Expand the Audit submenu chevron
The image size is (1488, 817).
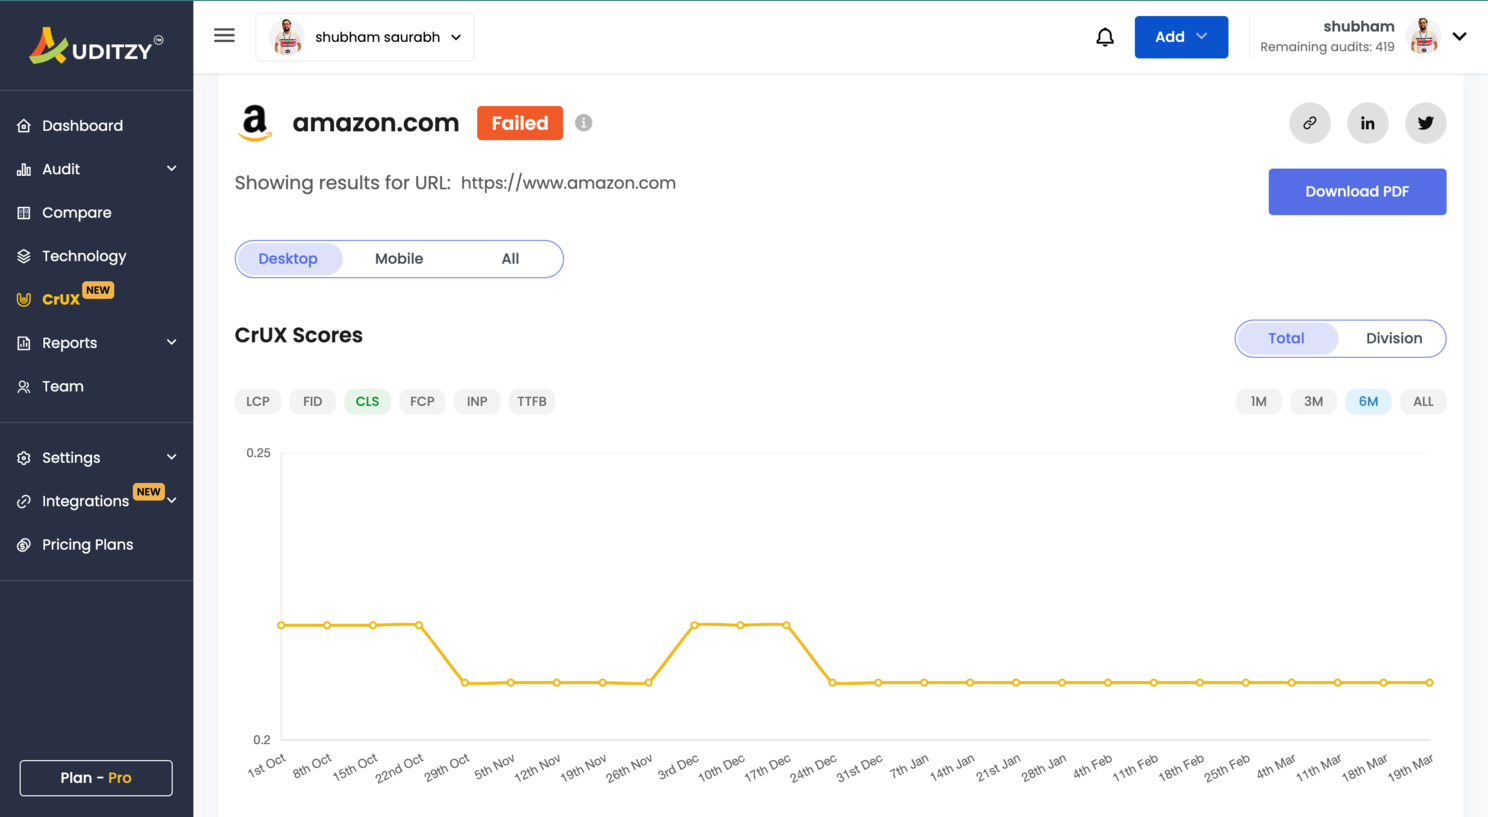click(x=172, y=169)
